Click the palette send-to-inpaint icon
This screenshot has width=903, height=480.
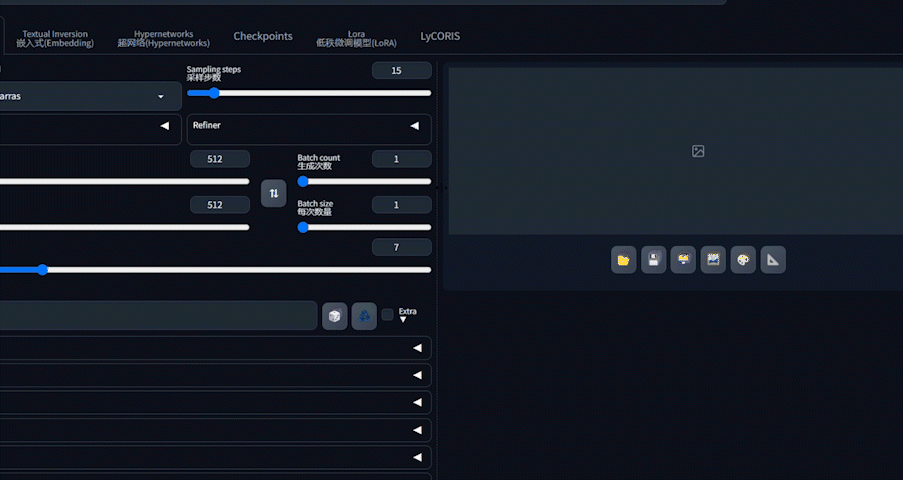743,260
